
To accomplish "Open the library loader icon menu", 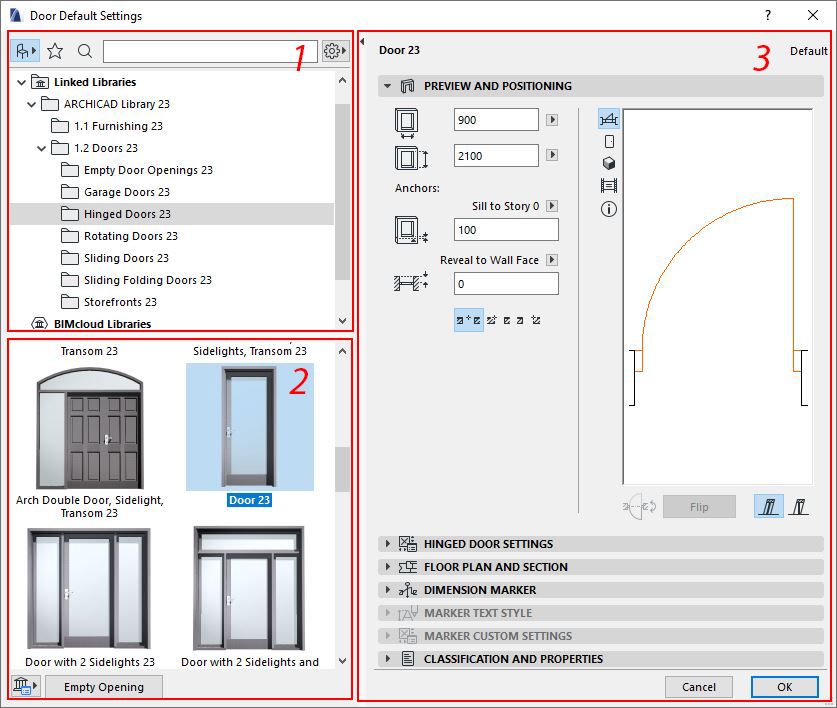I will tap(25, 686).
